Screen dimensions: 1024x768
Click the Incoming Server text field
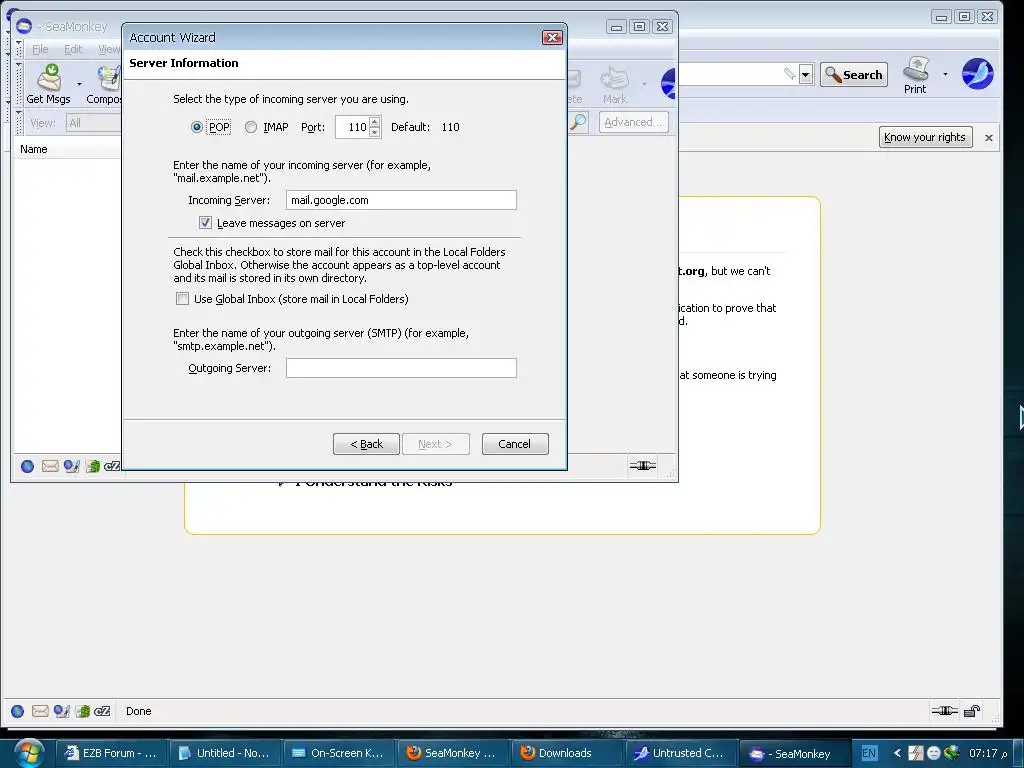tap(401, 200)
